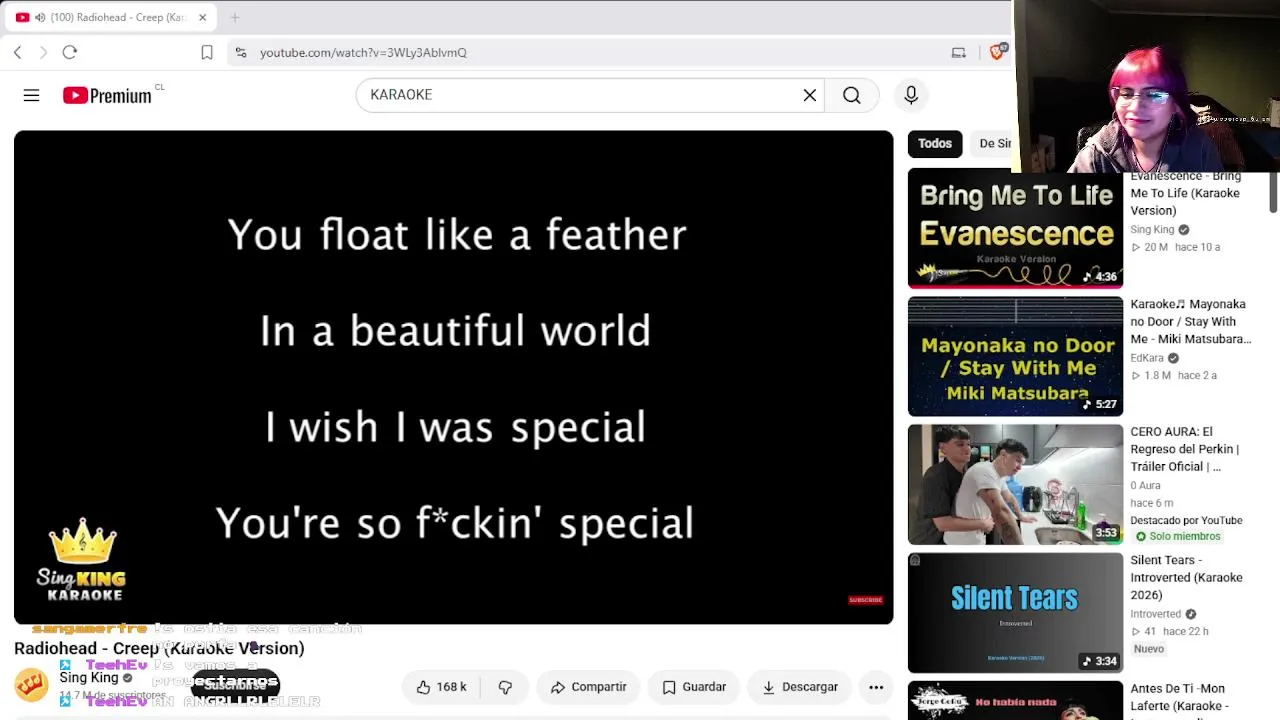Open more actions three-dot menu
The height and width of the screenshot is (720, 1280).
pos(876,687)
